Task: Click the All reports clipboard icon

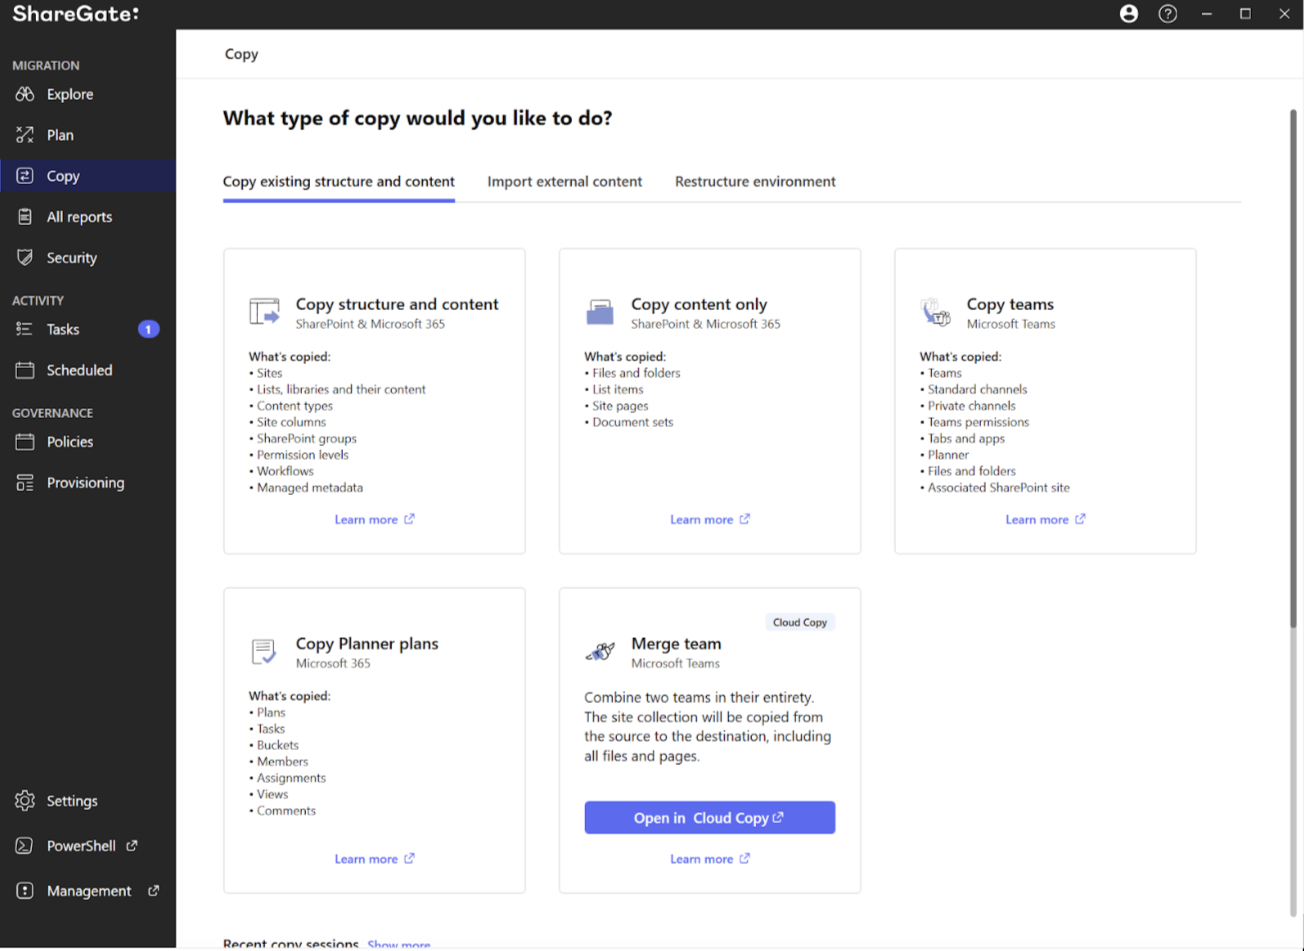Action: coord(25,217)
